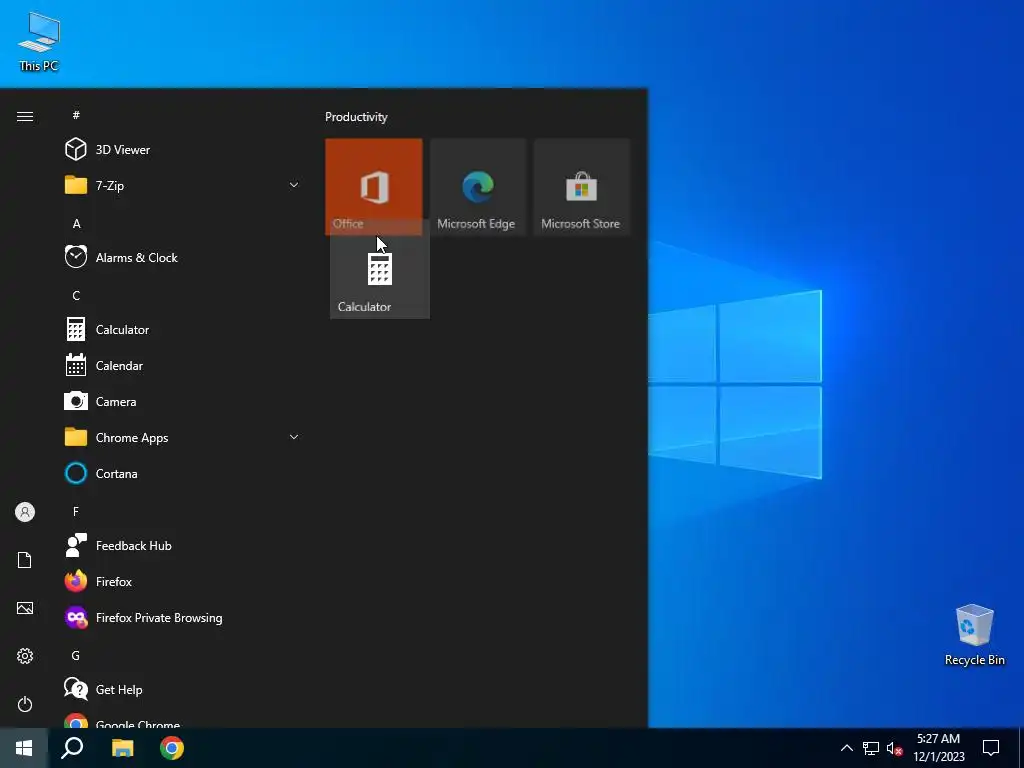Click the Office tile
1024x768 pixels.
(x=374, y=187)
